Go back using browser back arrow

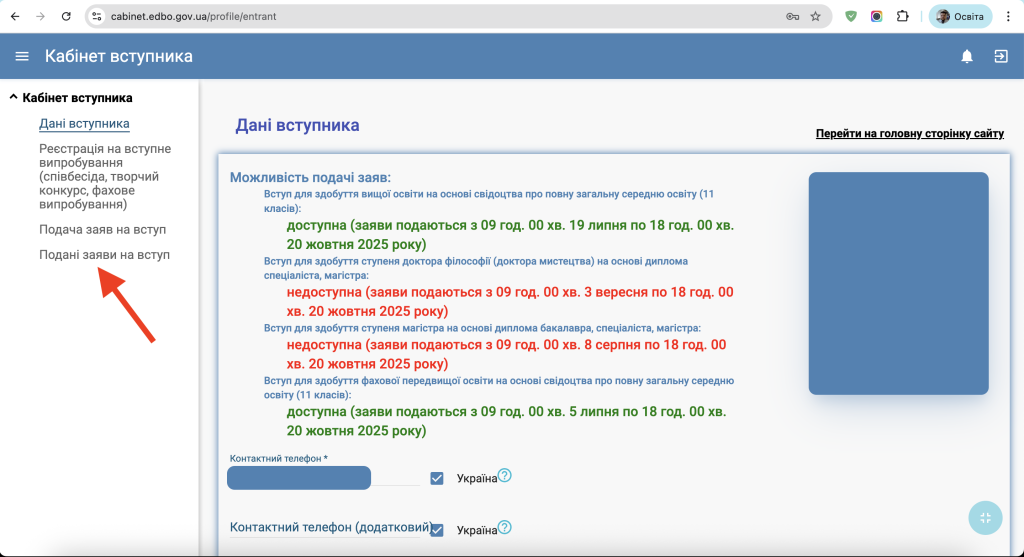pyautogui.click(x=15, y=16)
